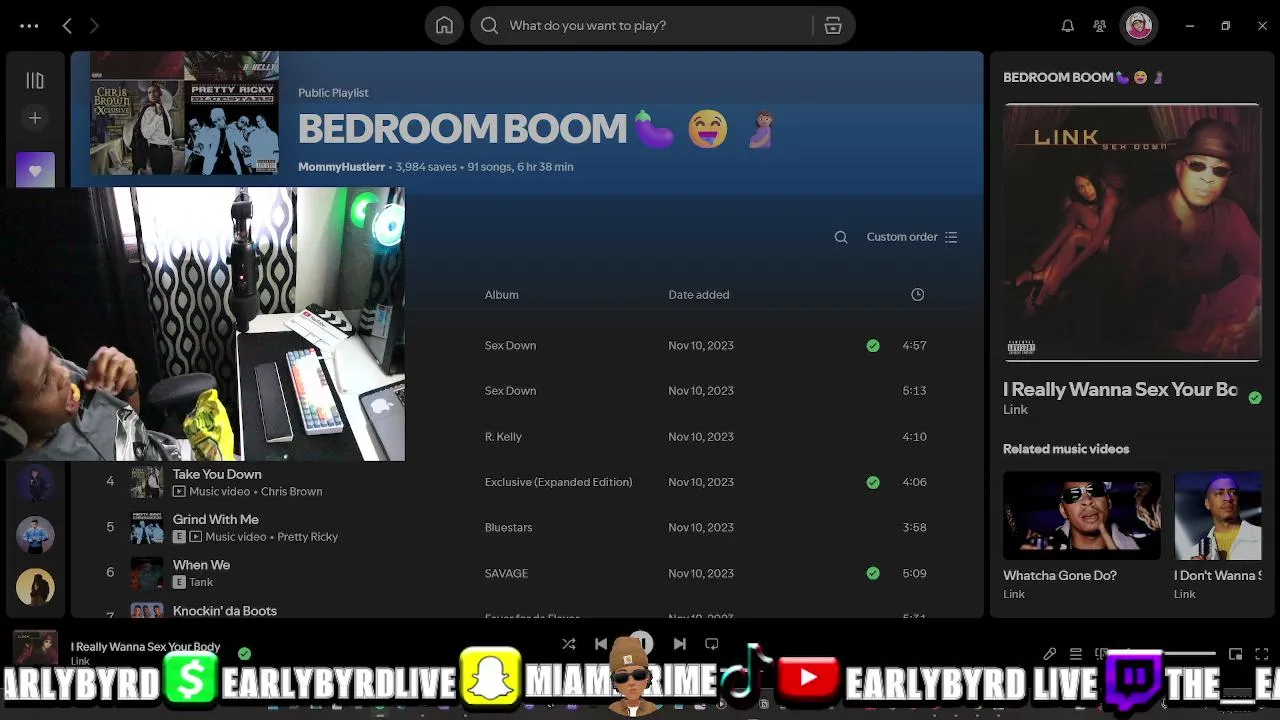Image resolution: width=1280 pixels, height=720 pixels.
Task: Skip to the previous track
Action: 601,644
